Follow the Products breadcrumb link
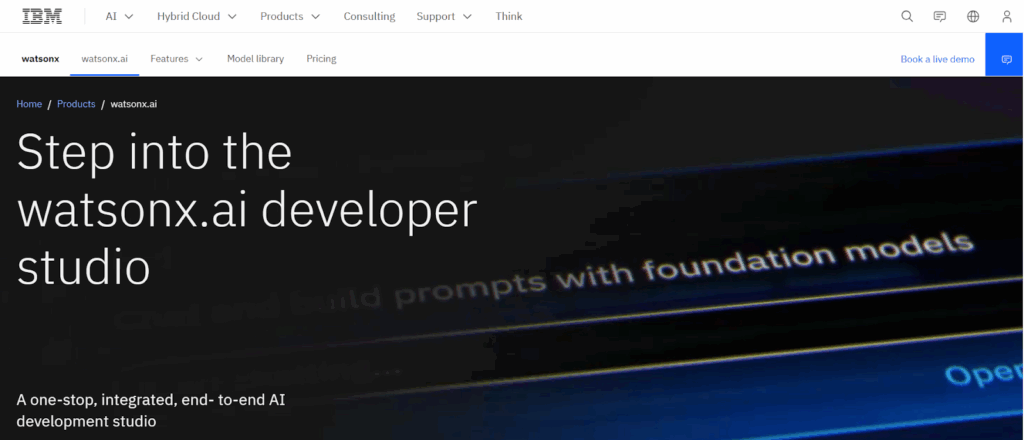The width and height of the screenshot is (1024, 440). (76, 104)
